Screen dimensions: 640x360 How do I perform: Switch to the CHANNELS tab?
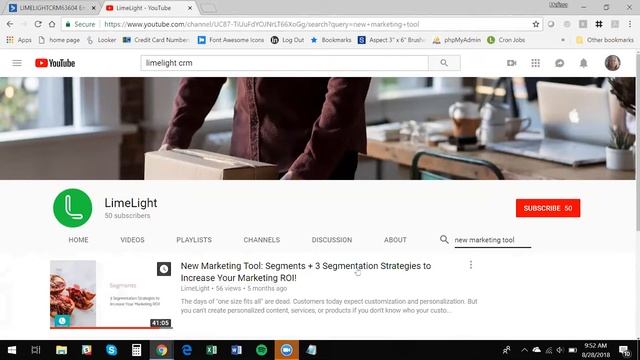pos(262,240)
